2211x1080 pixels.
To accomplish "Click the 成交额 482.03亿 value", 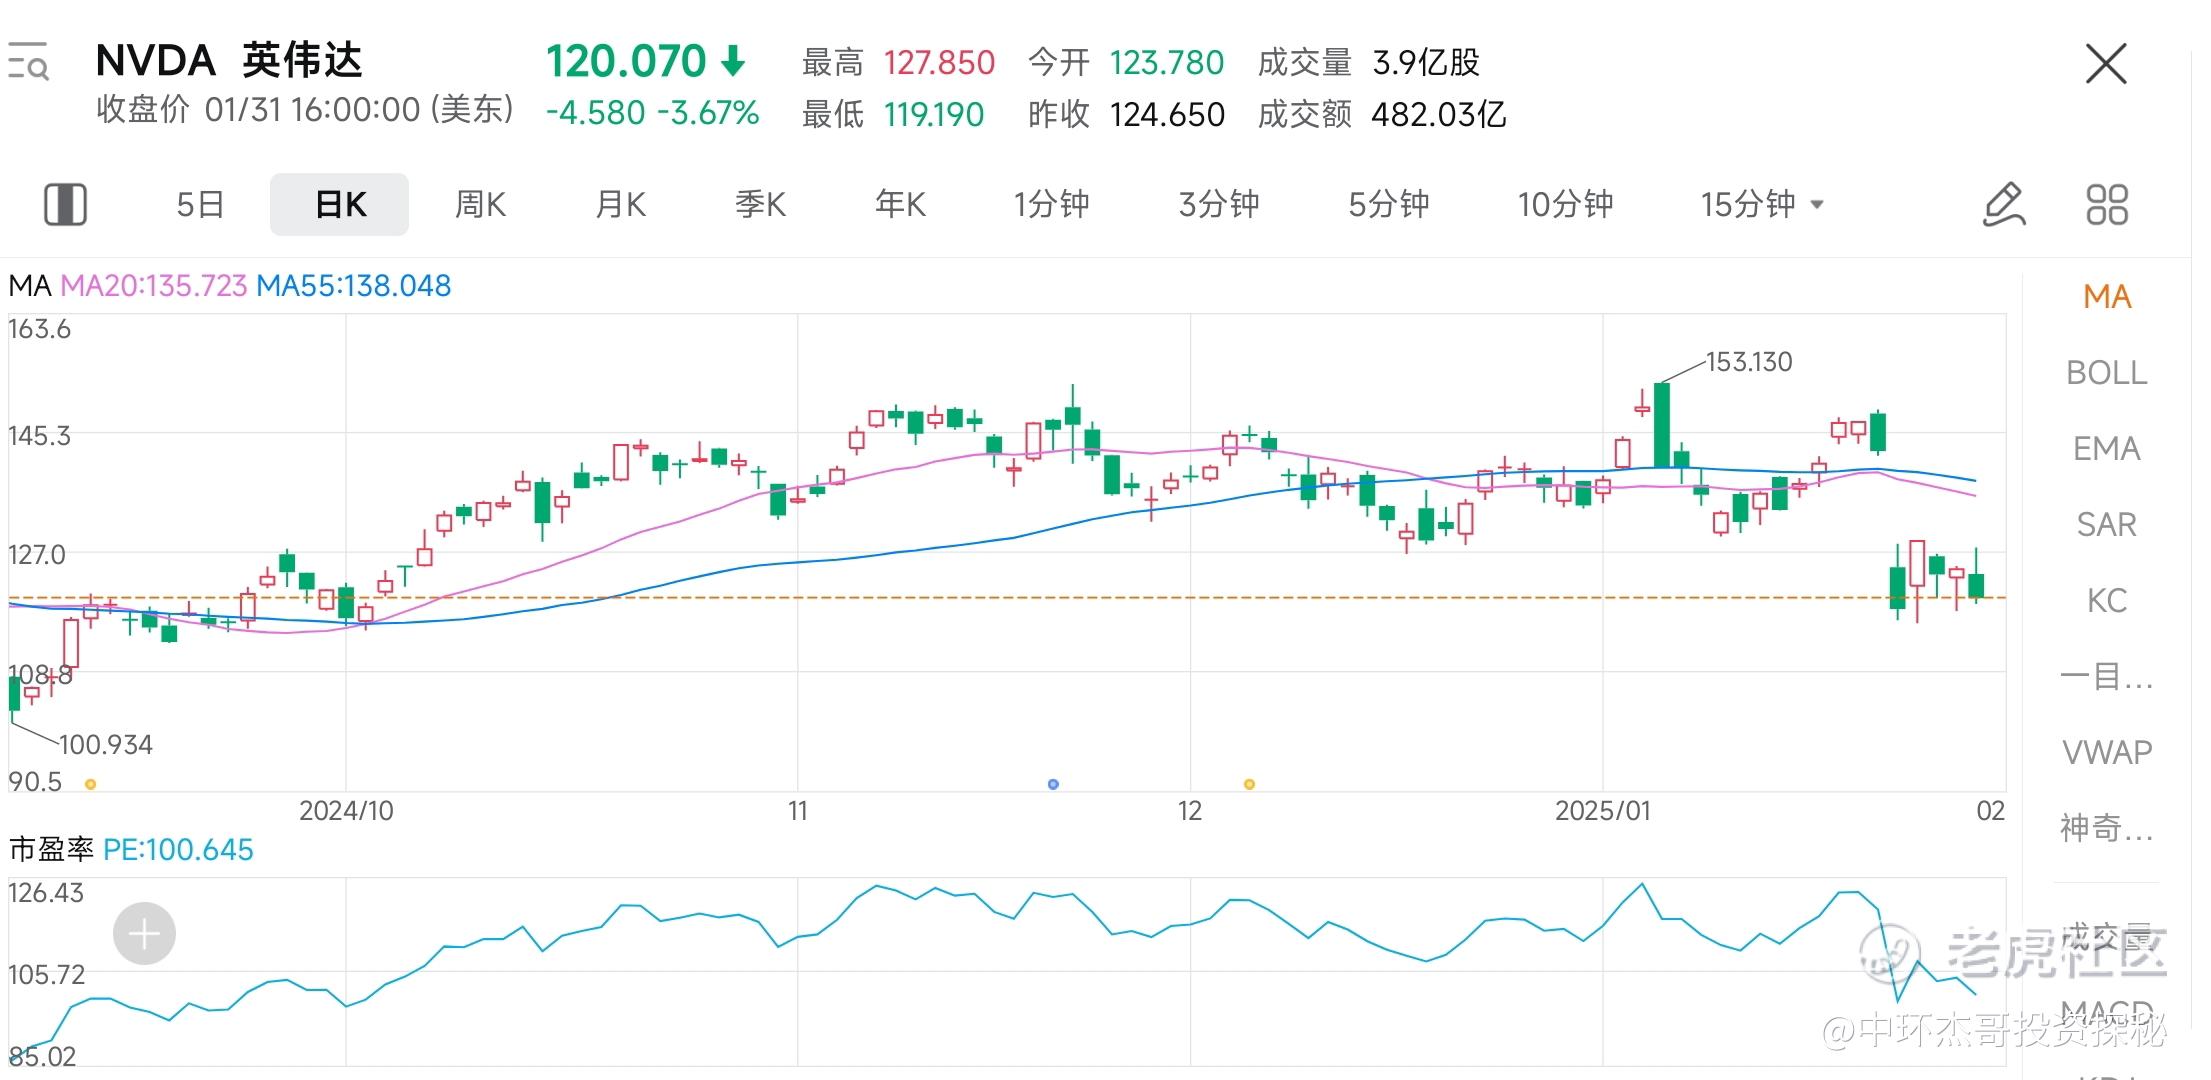I will point(1438,115).
